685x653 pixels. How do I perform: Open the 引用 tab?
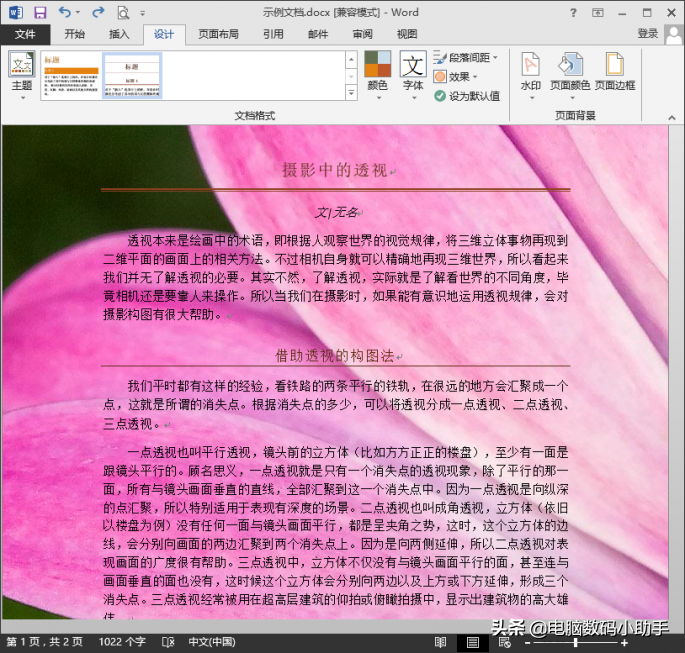tap(273, 34)
